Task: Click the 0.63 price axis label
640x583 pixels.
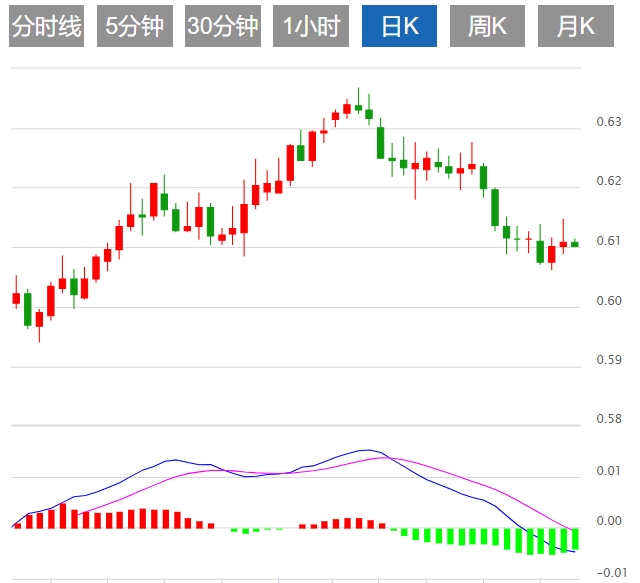Action: (x=609, y=122)
